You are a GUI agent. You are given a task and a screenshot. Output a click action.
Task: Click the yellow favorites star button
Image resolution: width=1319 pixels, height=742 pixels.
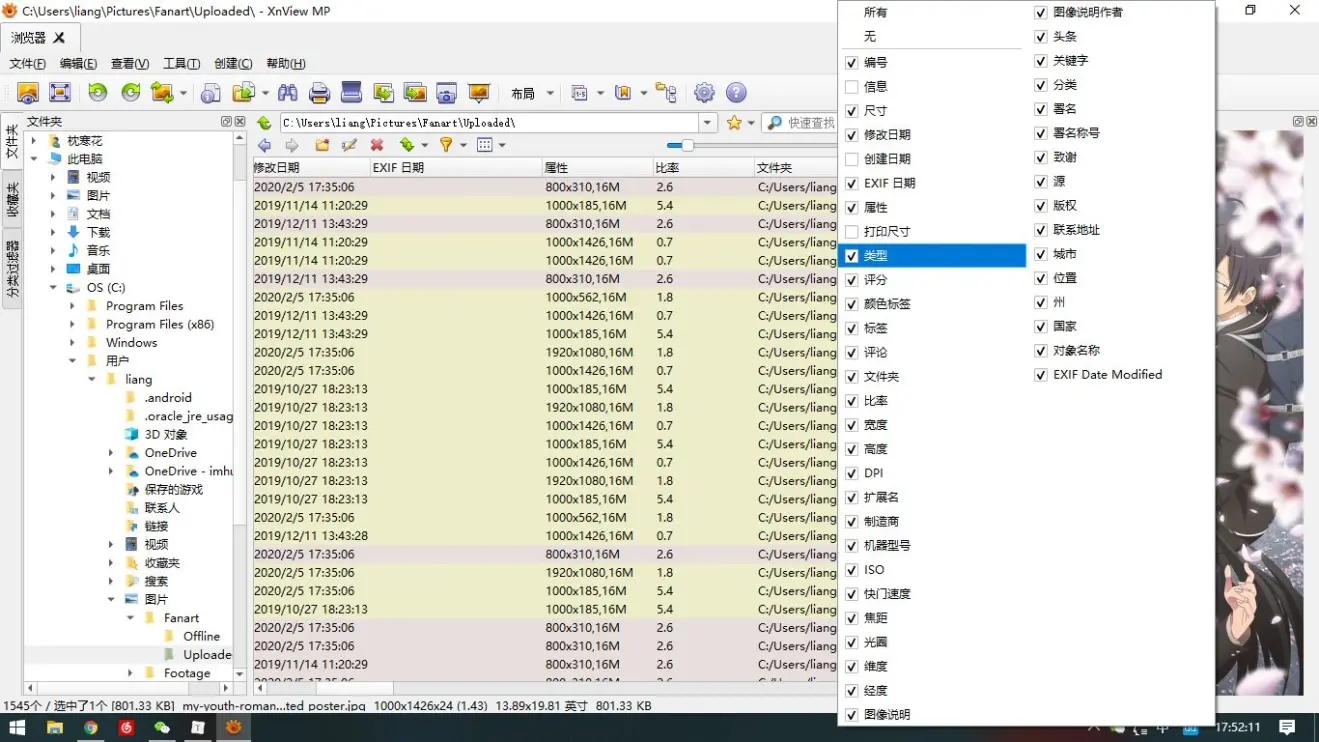tap(736, 122)
